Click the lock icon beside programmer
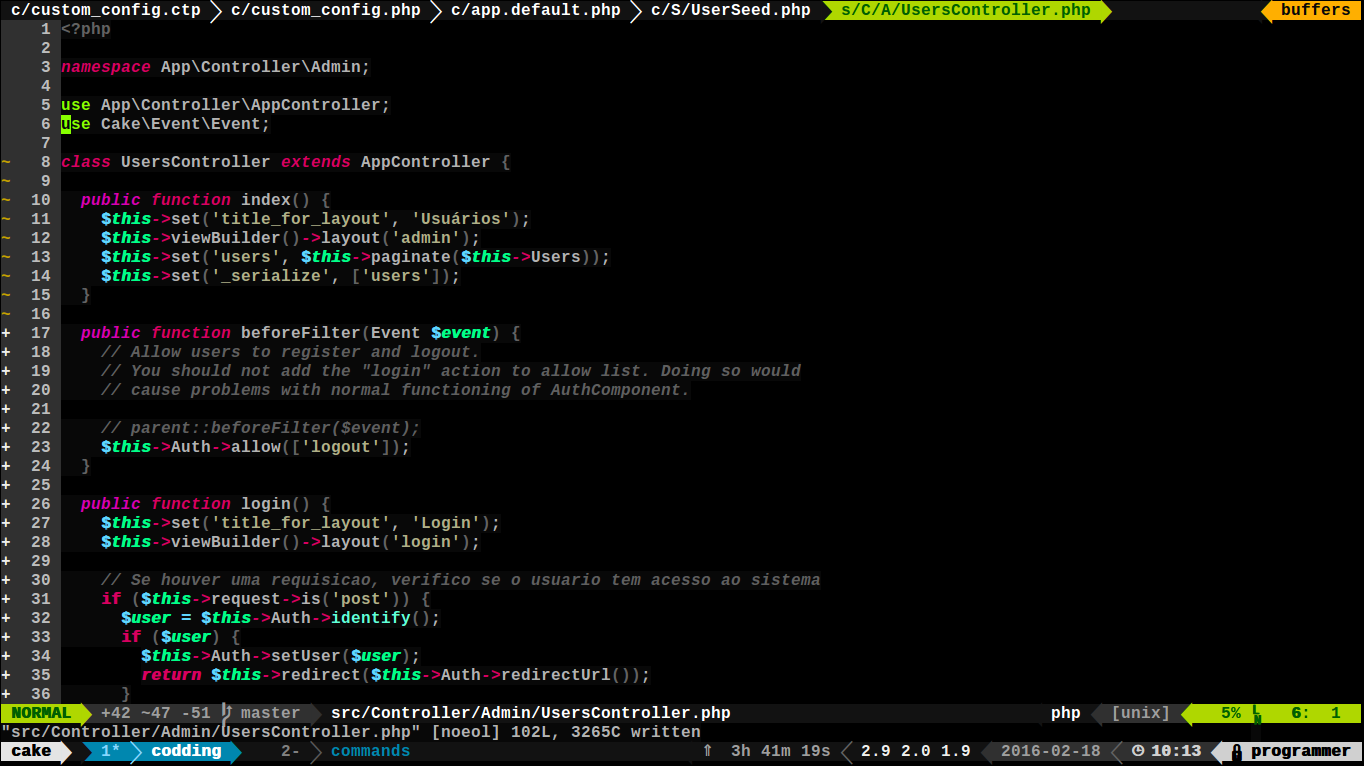 [1237, 751]
